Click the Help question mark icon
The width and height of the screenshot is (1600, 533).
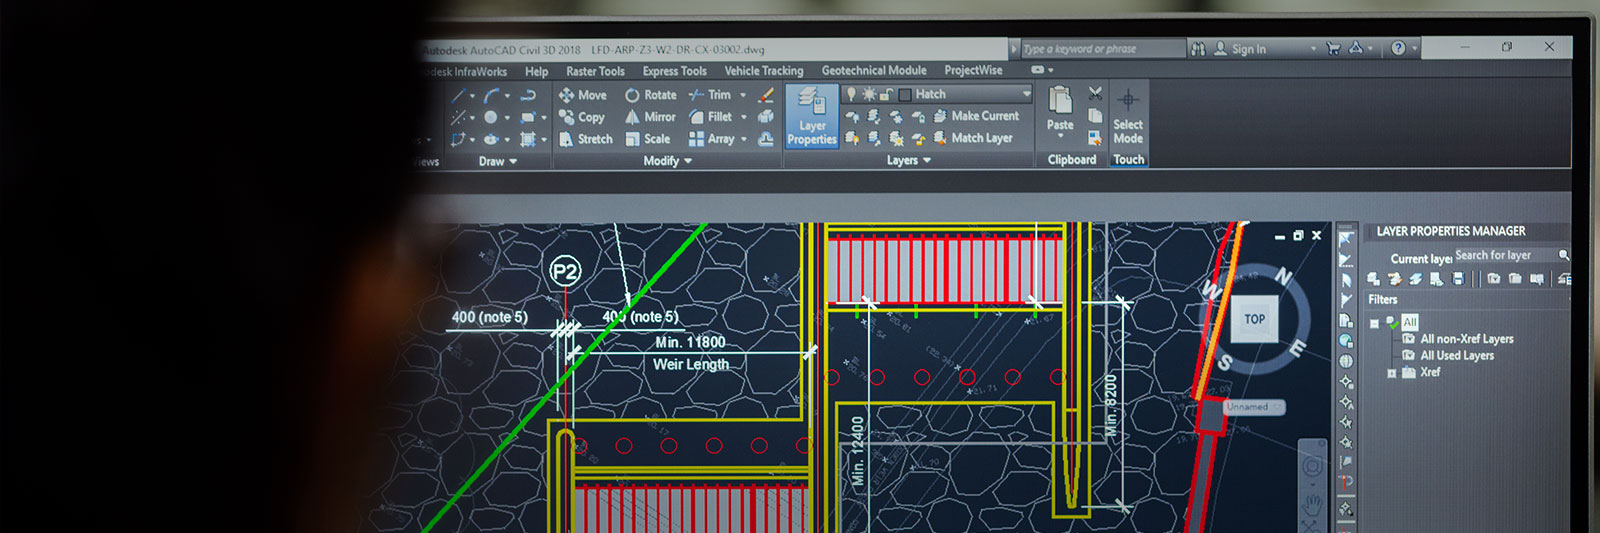pyautogui.click(x=1398, y=47)
